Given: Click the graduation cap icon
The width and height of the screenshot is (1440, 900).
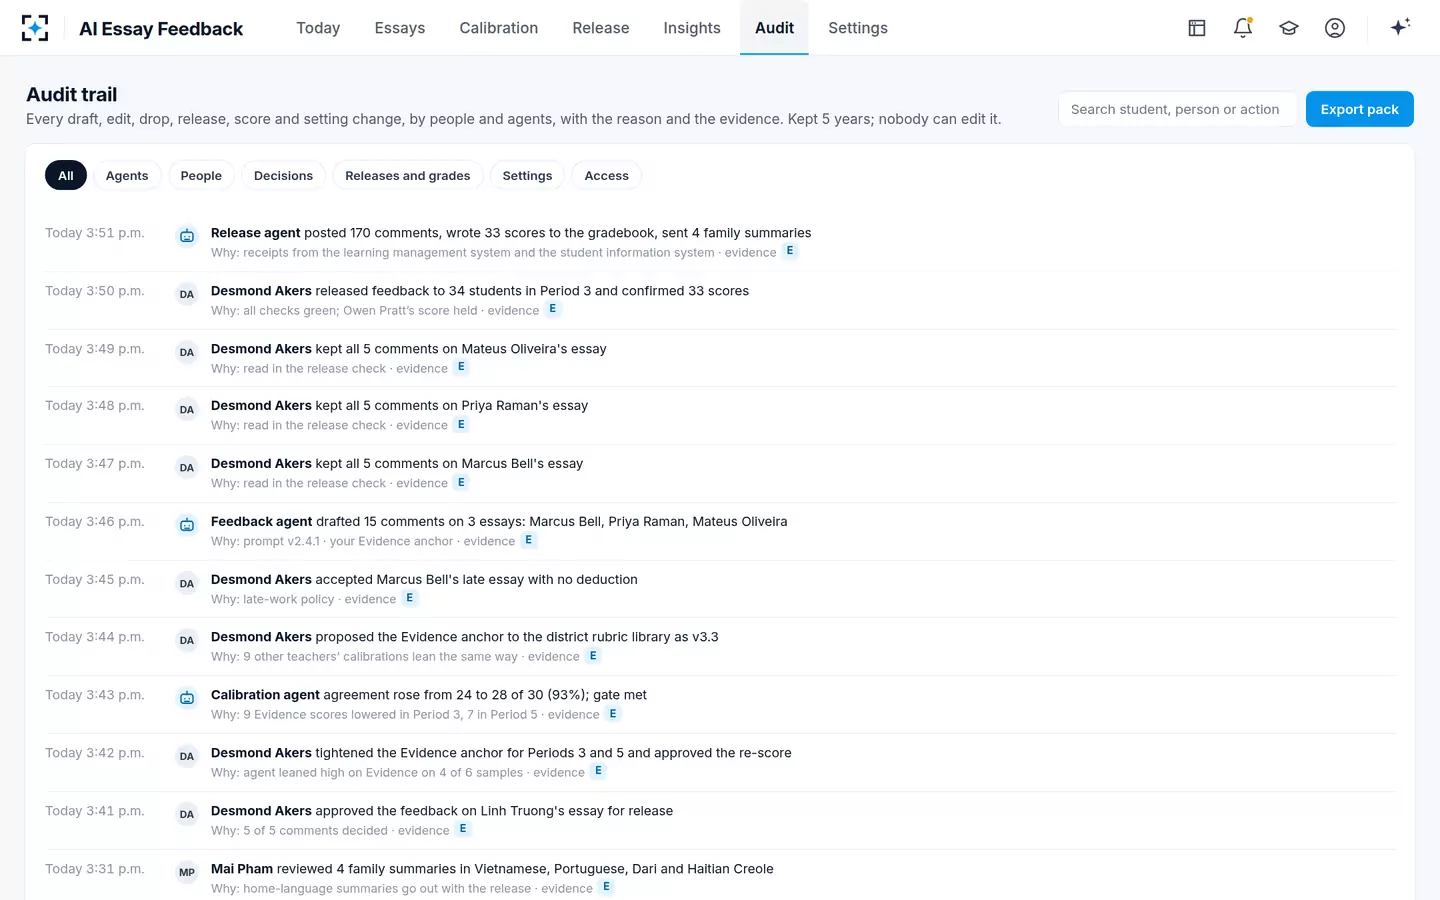Looking at the screenshot, I should 1289,28.
